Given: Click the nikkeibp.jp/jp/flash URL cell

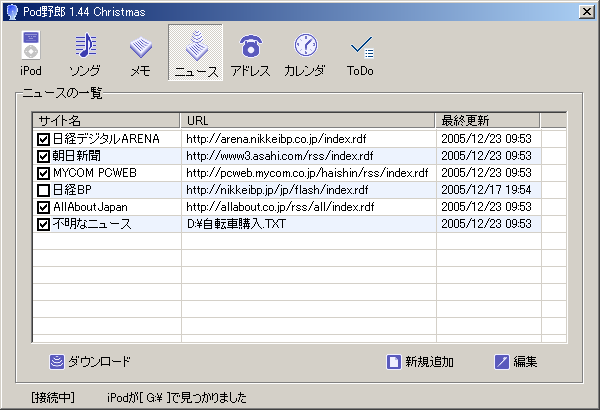Looking at the screenshot, I should click(309, 190).
